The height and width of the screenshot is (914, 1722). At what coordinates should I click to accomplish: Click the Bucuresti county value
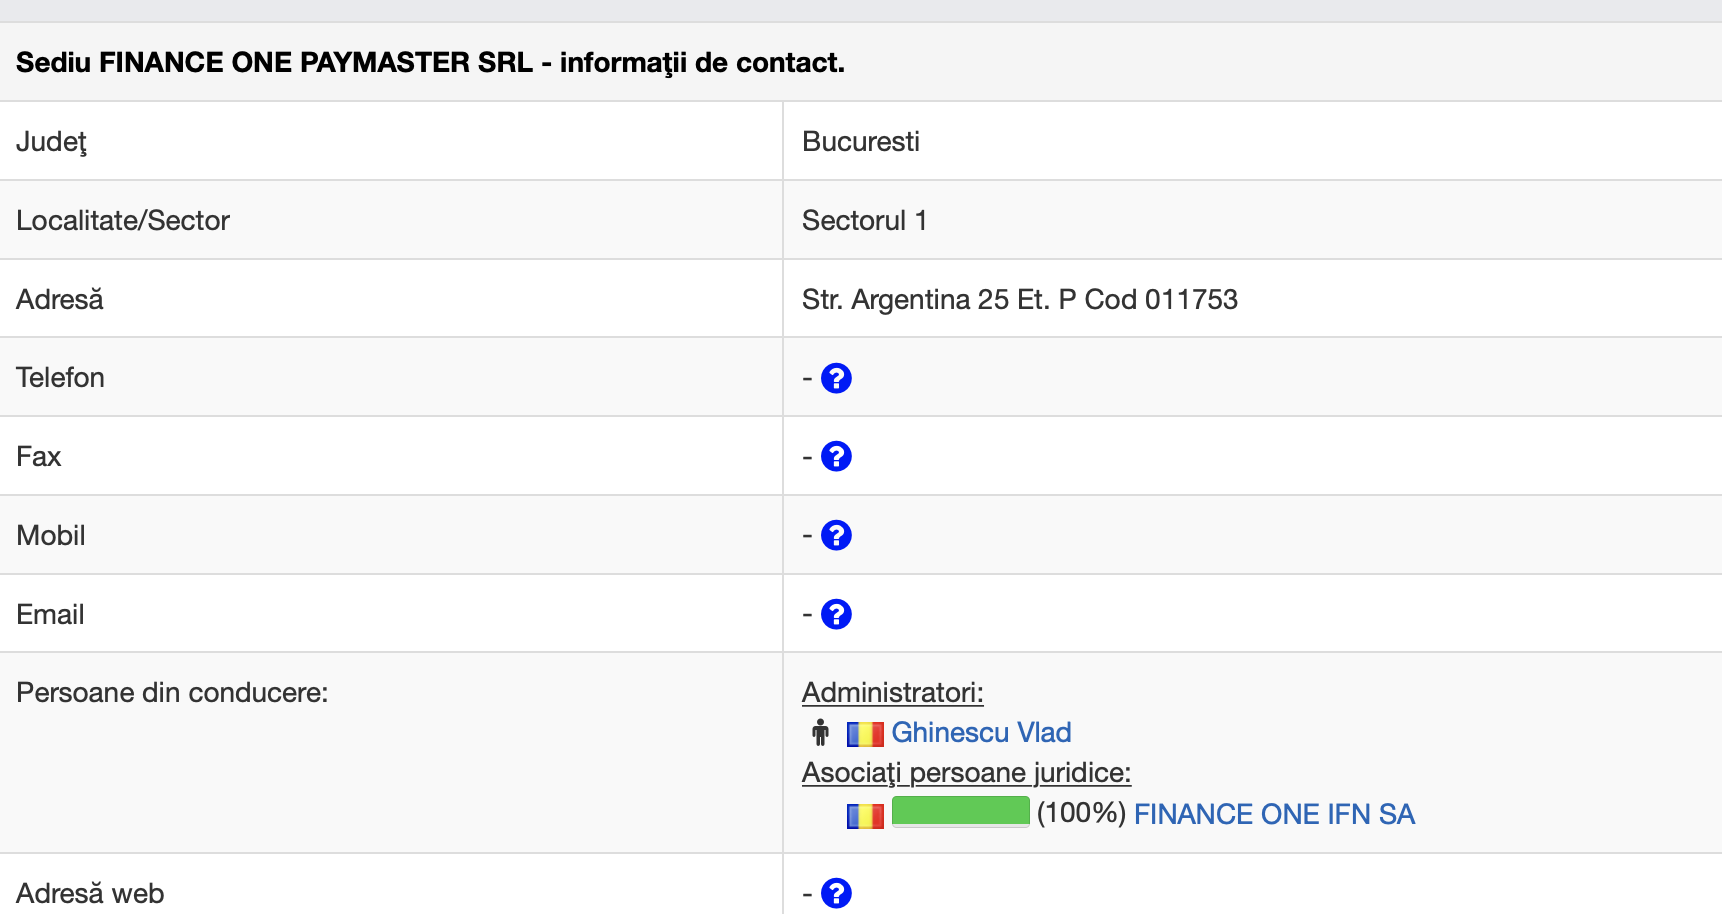click(860, 141)
